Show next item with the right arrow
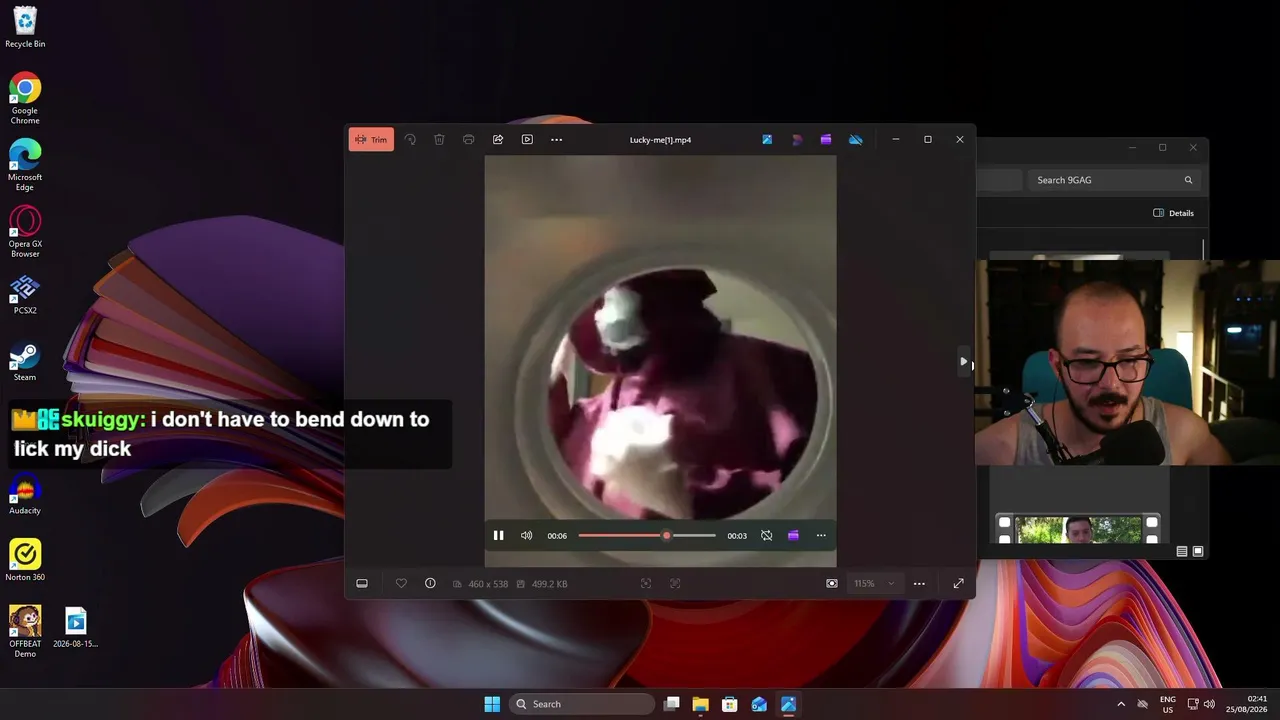The image size is (1280, 720). click(963, 361)
